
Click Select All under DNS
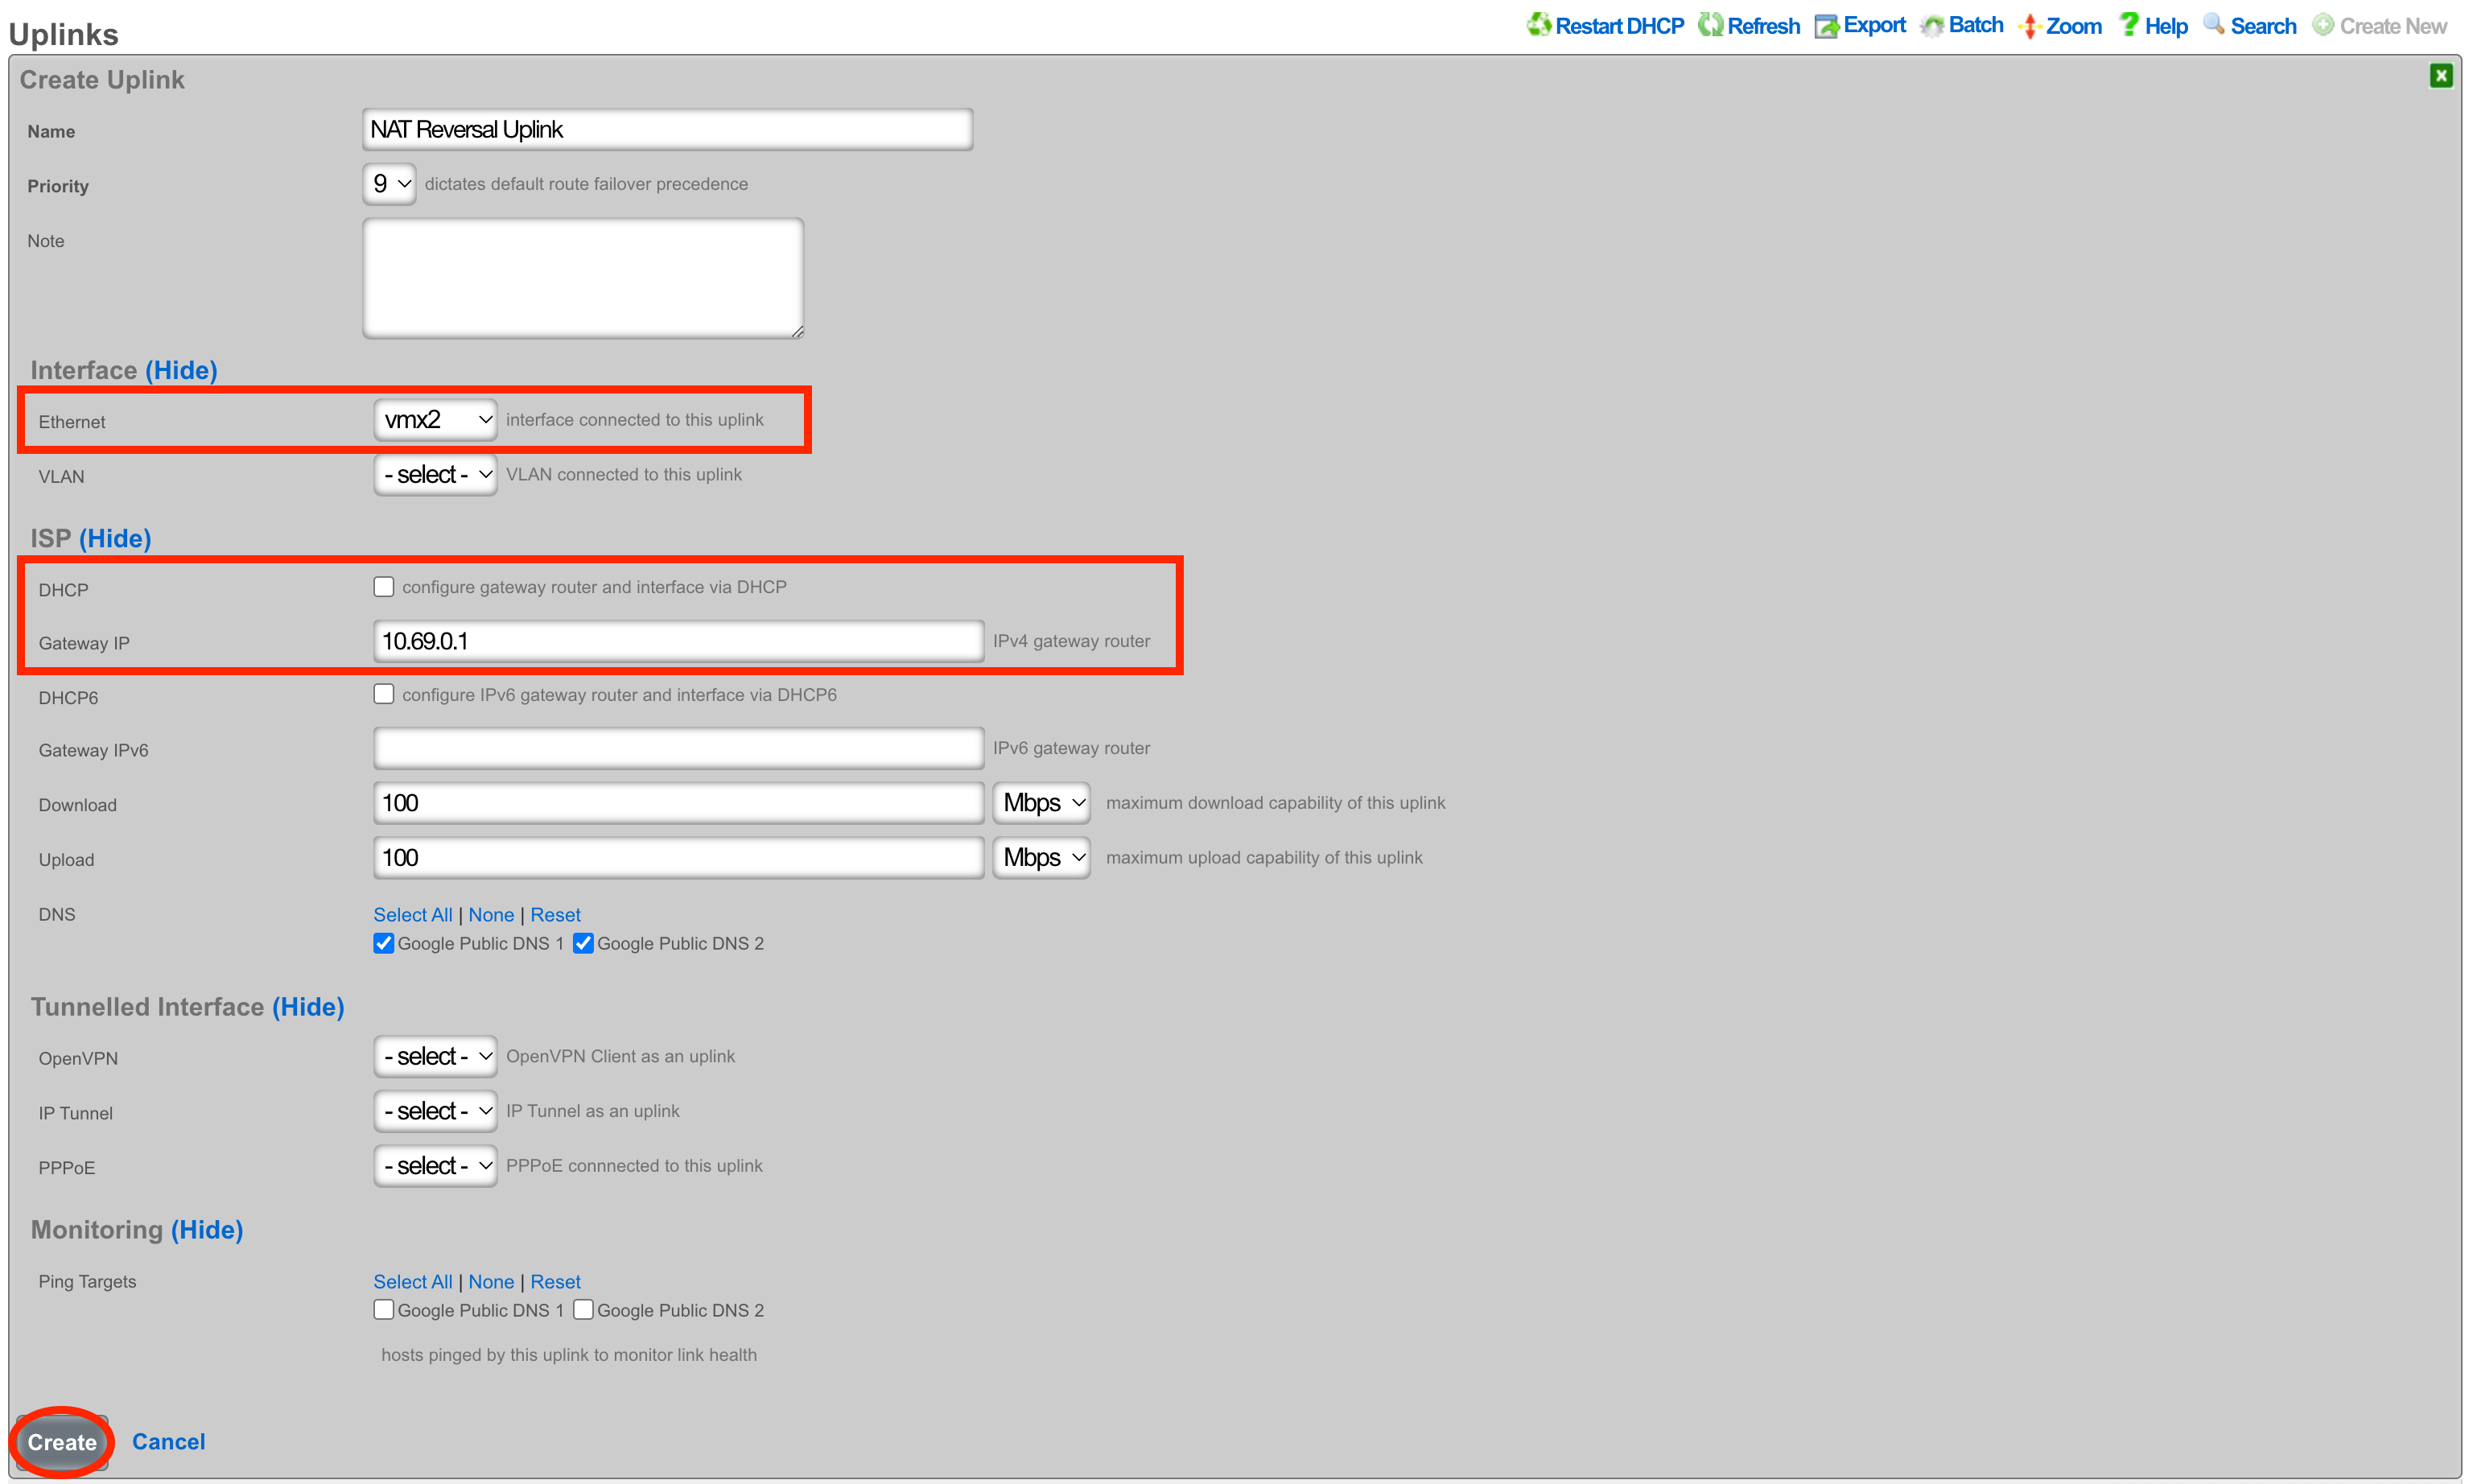tap(413, 915)
